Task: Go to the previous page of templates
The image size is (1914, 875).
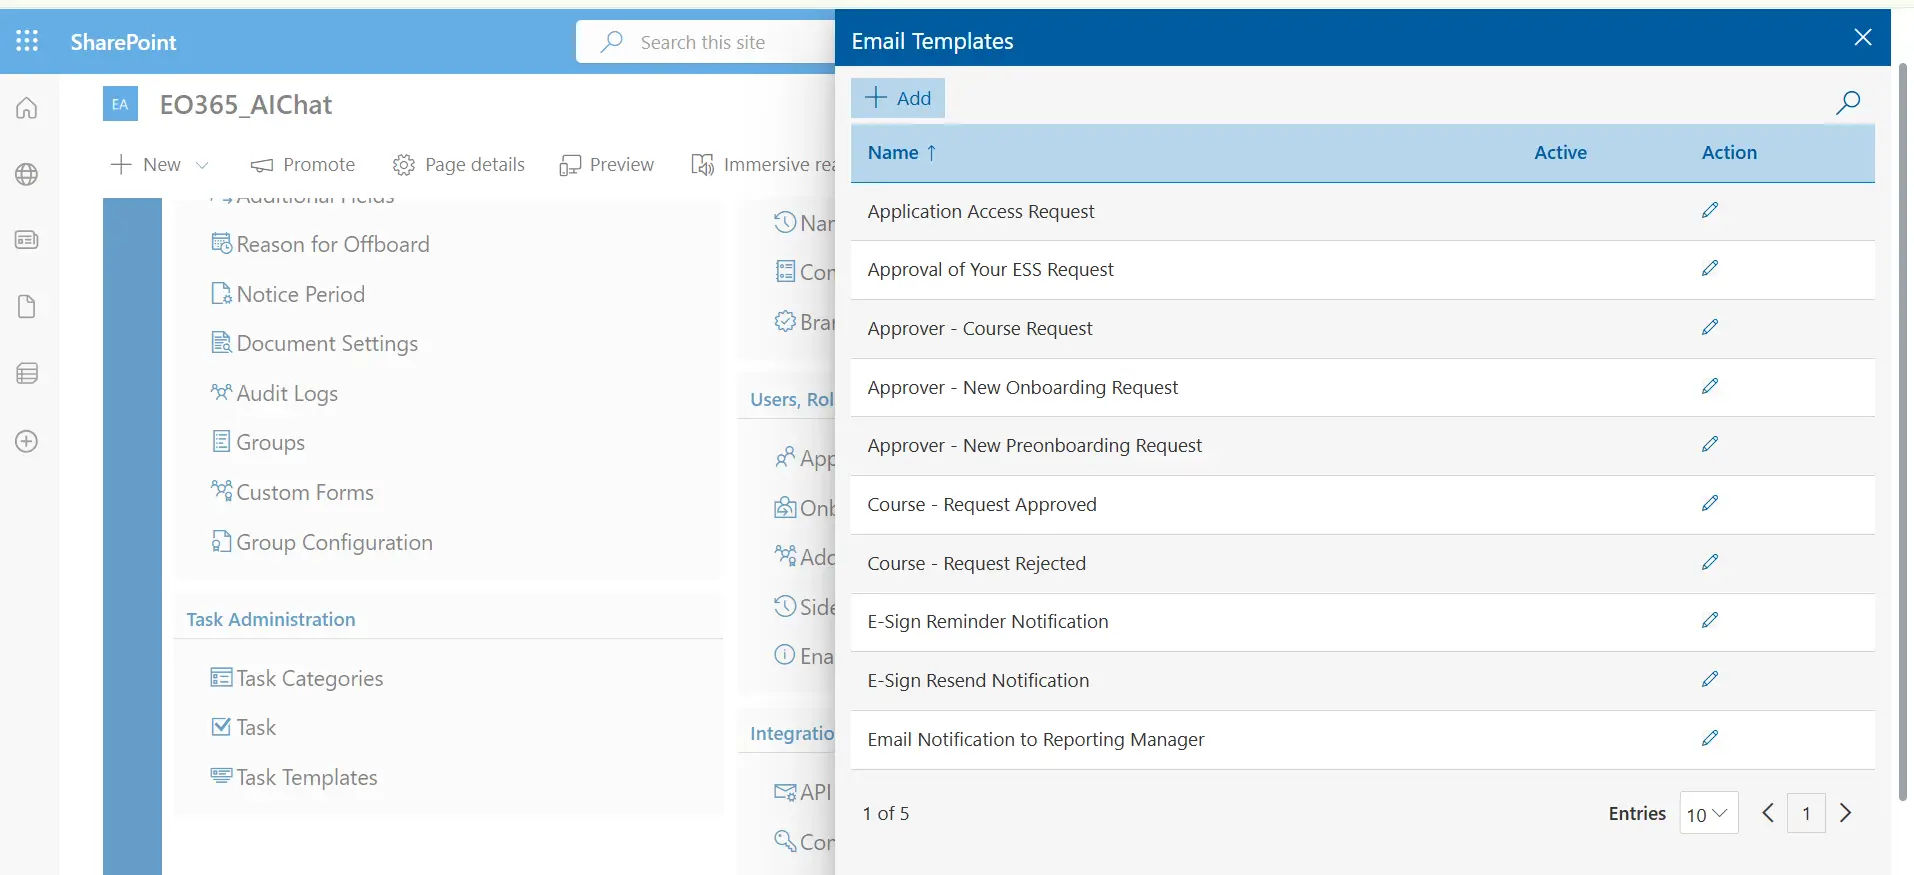Action: coord(1768,813)
